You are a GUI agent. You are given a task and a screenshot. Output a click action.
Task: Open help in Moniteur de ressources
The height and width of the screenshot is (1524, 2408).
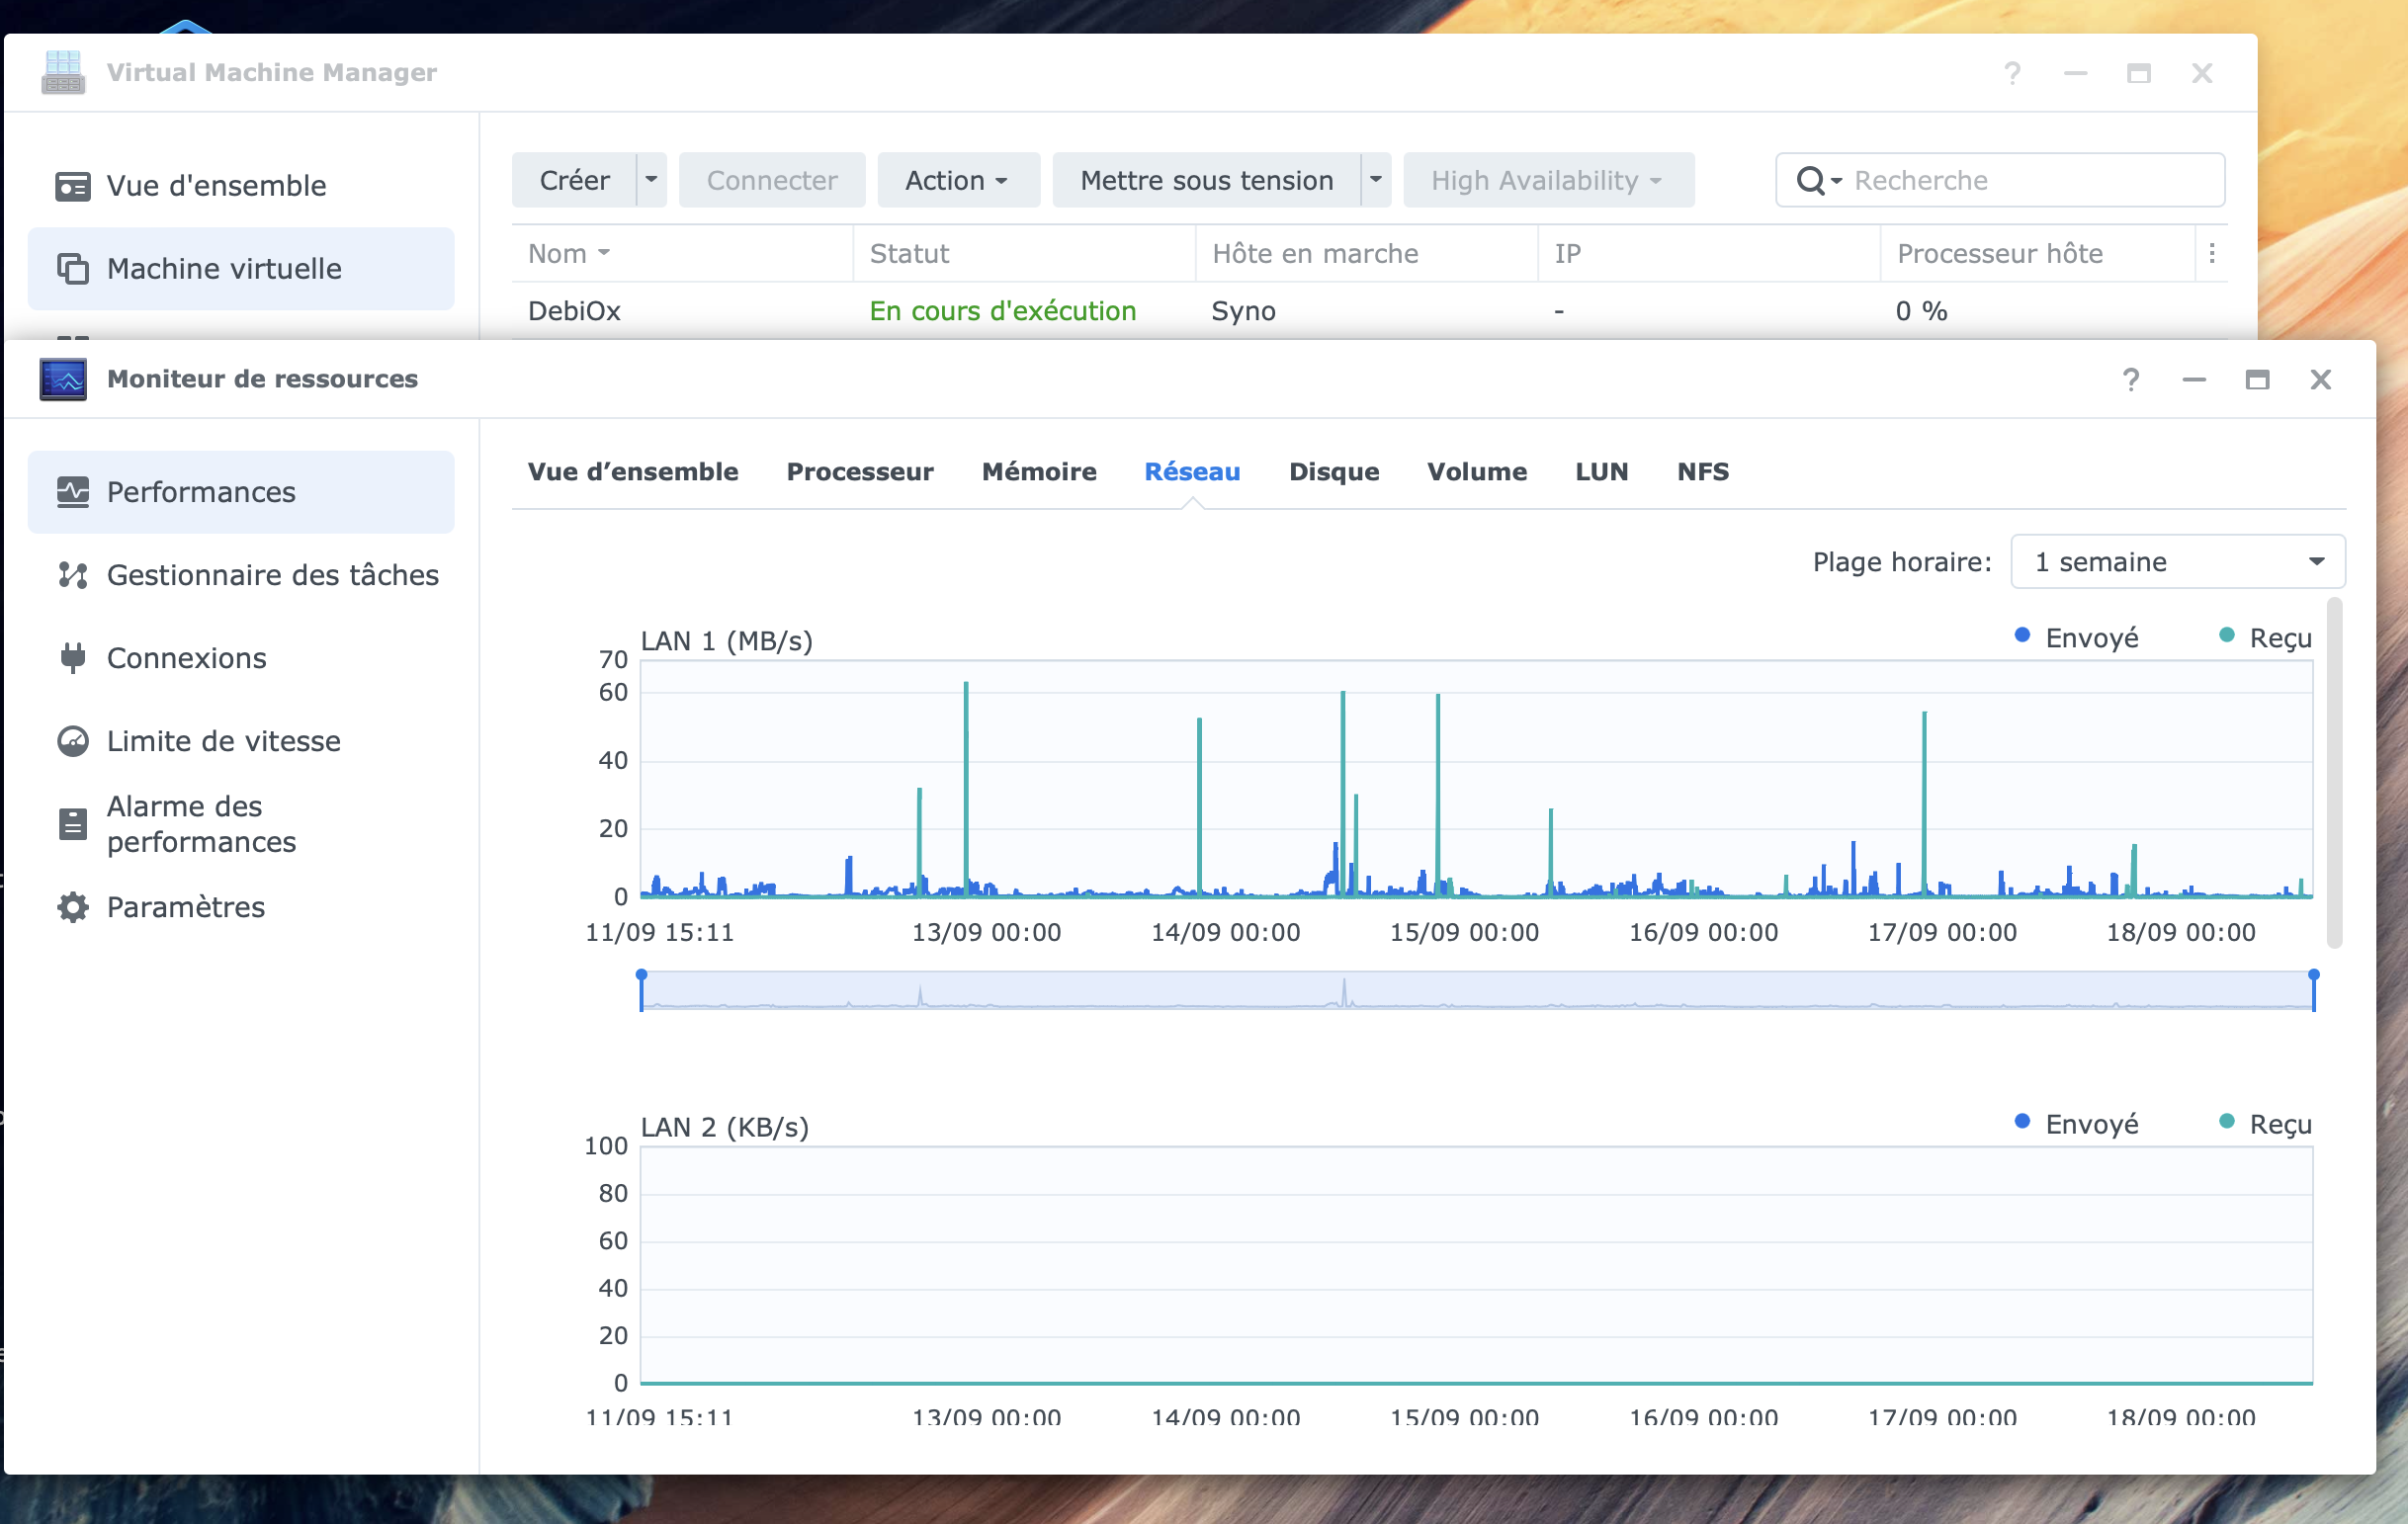pyautogui.click(x=2130, y=380)
